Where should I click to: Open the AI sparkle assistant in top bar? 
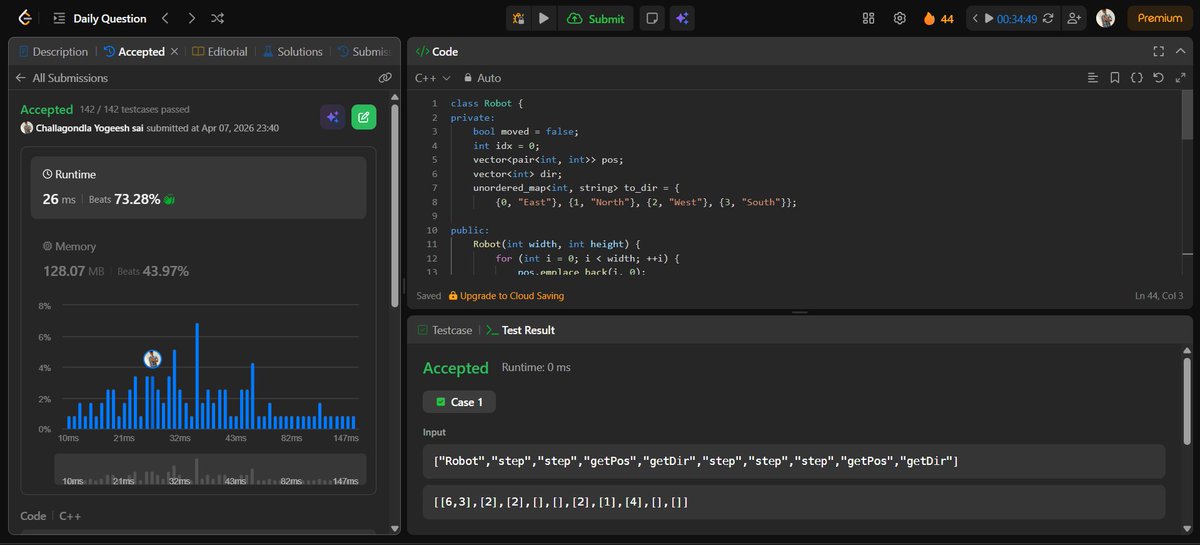coord(682,18)
